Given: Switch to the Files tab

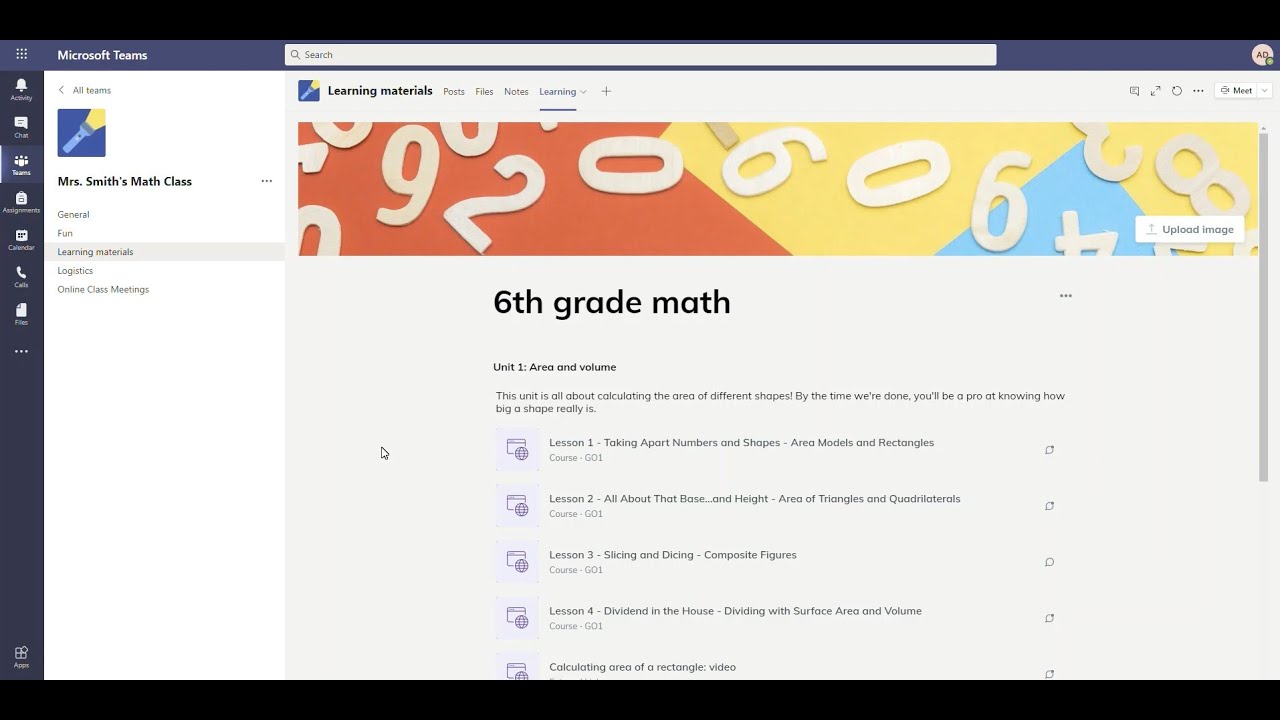Looking at the screenshot, I should [x=484, y=92].
